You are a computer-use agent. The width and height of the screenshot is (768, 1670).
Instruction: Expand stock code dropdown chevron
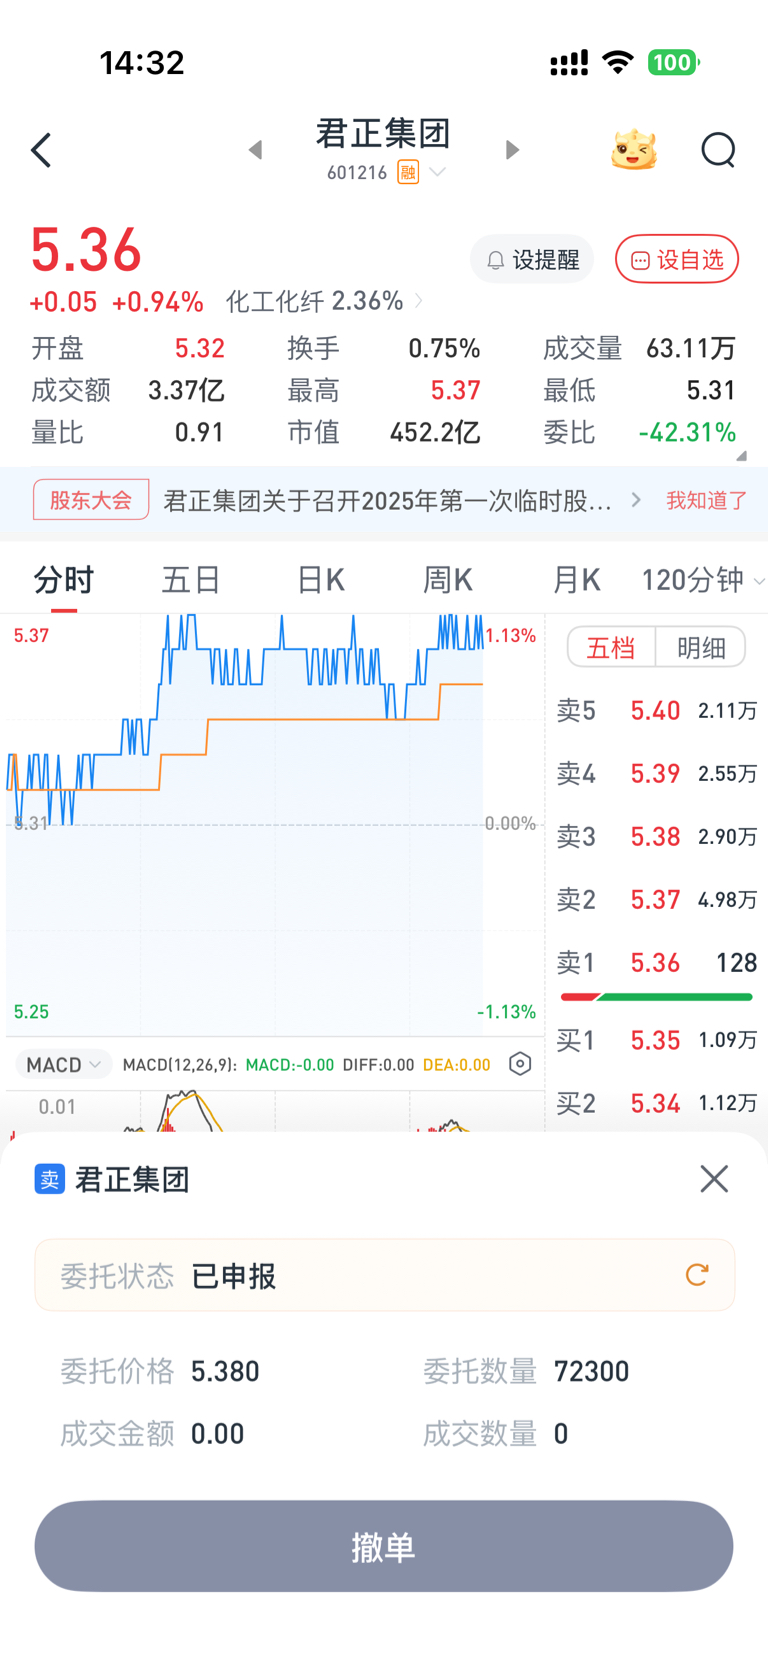tap(437, 172)
